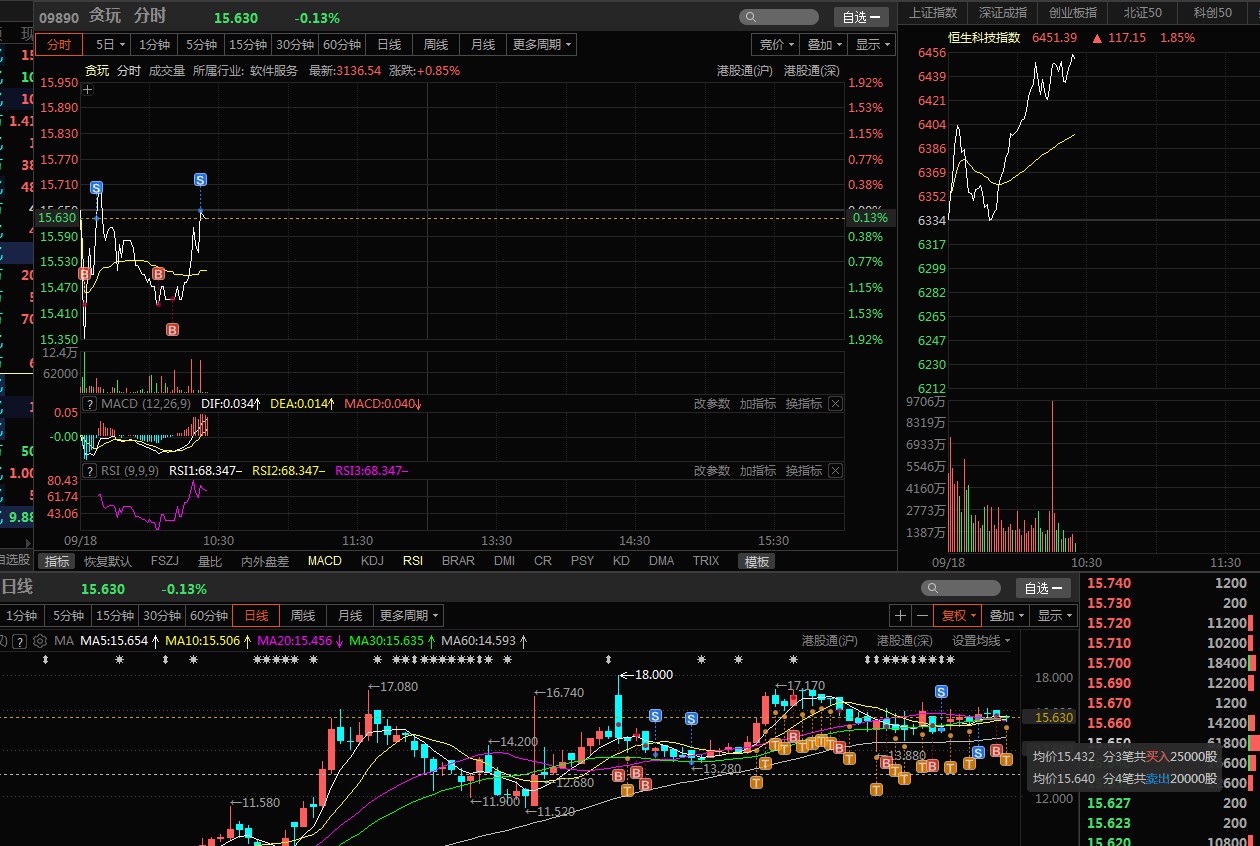
Task: Toggle the 指标 button on indicator bar
Action: (x=57, y=562)
